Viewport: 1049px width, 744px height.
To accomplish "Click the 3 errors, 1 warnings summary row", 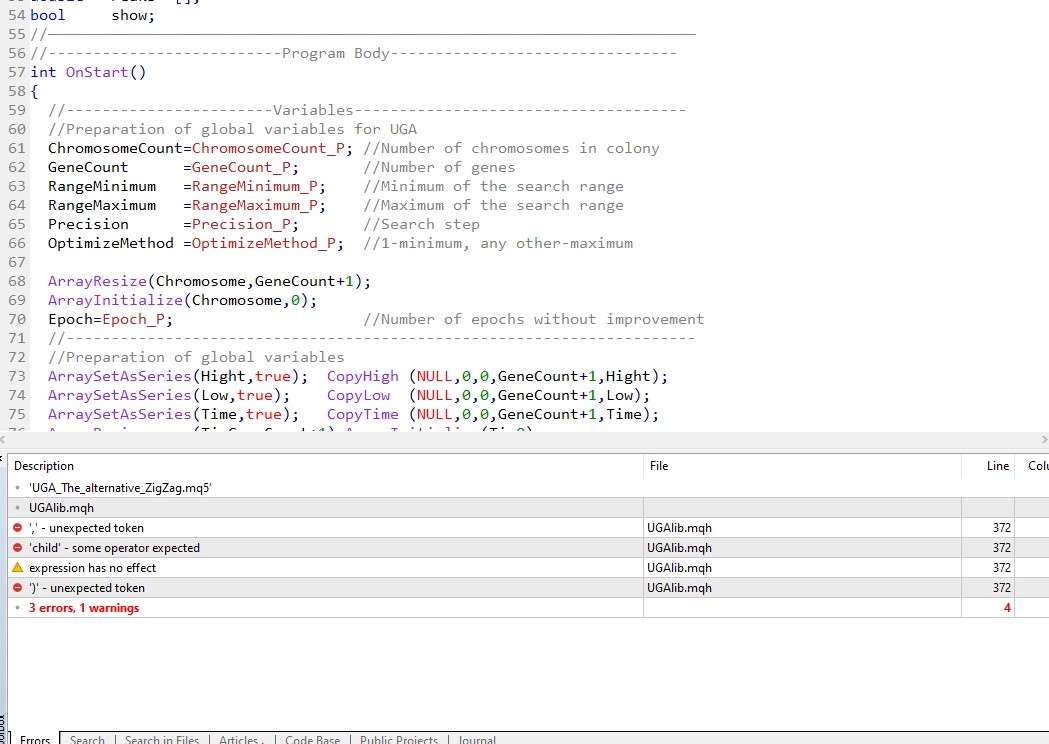I will (529, 608).
